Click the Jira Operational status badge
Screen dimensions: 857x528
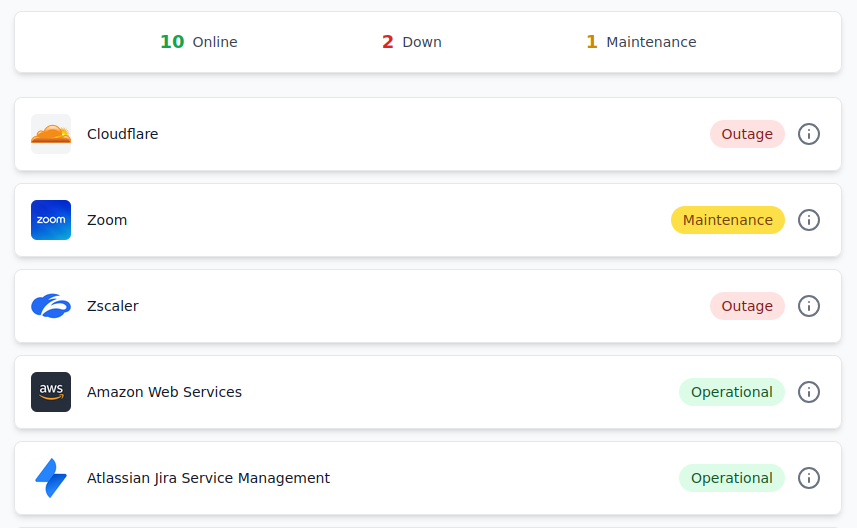coord(731,478)
